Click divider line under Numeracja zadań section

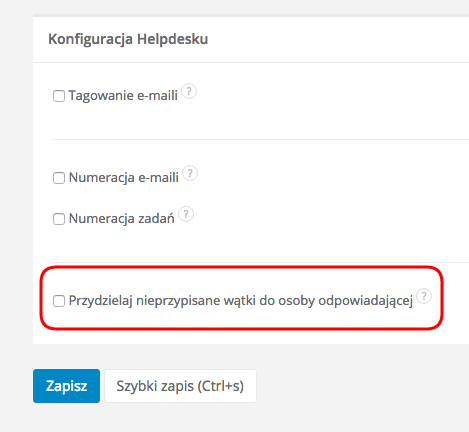coord(261,262)
